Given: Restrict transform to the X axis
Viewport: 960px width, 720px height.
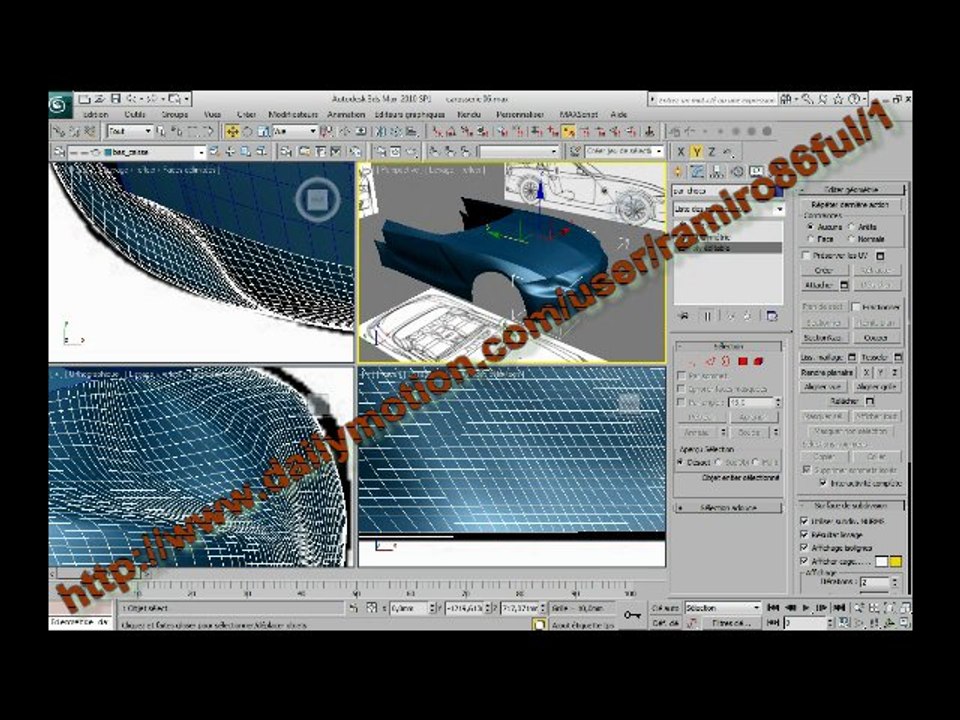Looking at the screenshot, I should 681,152.
